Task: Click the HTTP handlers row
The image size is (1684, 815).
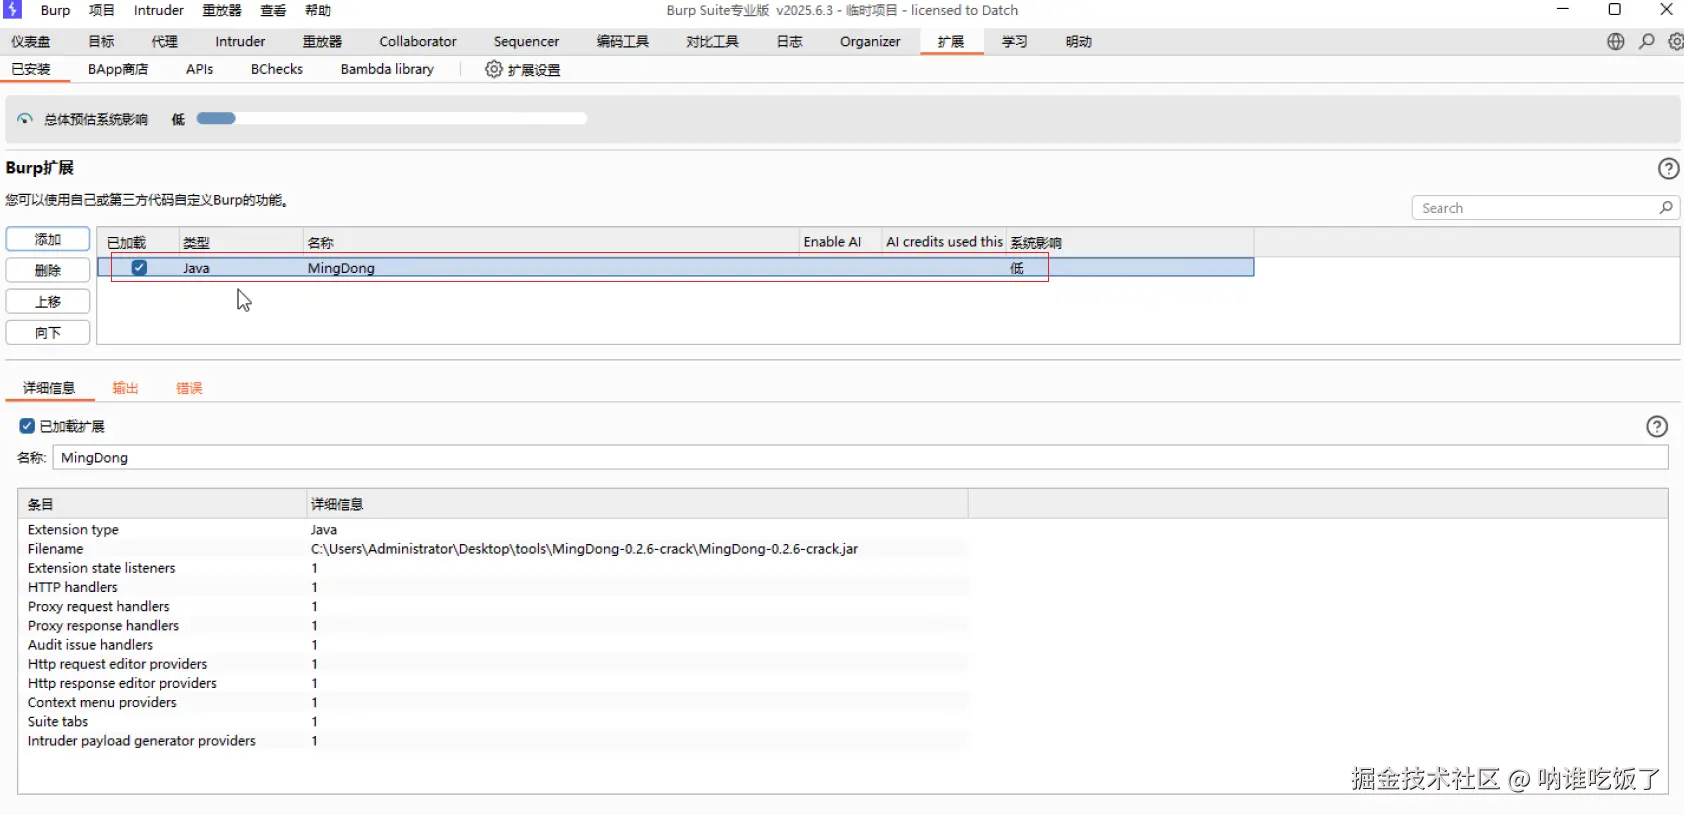Action: pos(493,587)
